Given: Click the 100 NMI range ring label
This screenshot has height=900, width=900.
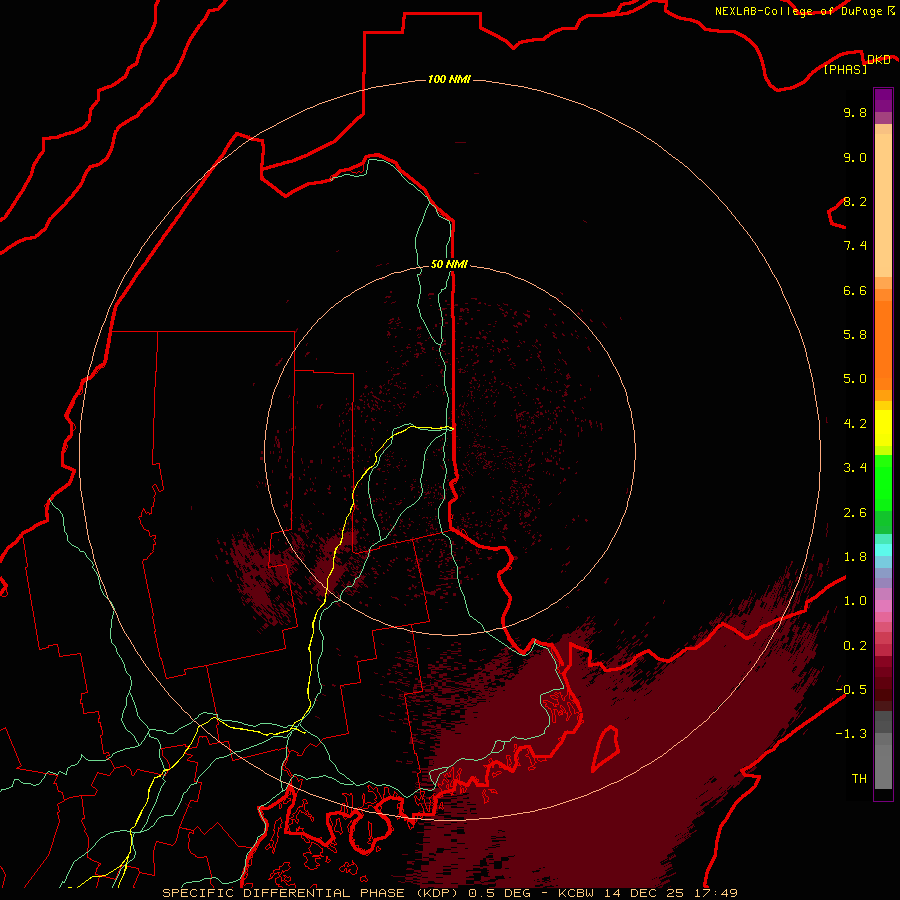Looking at the screenshot, I should coord(449,79).
